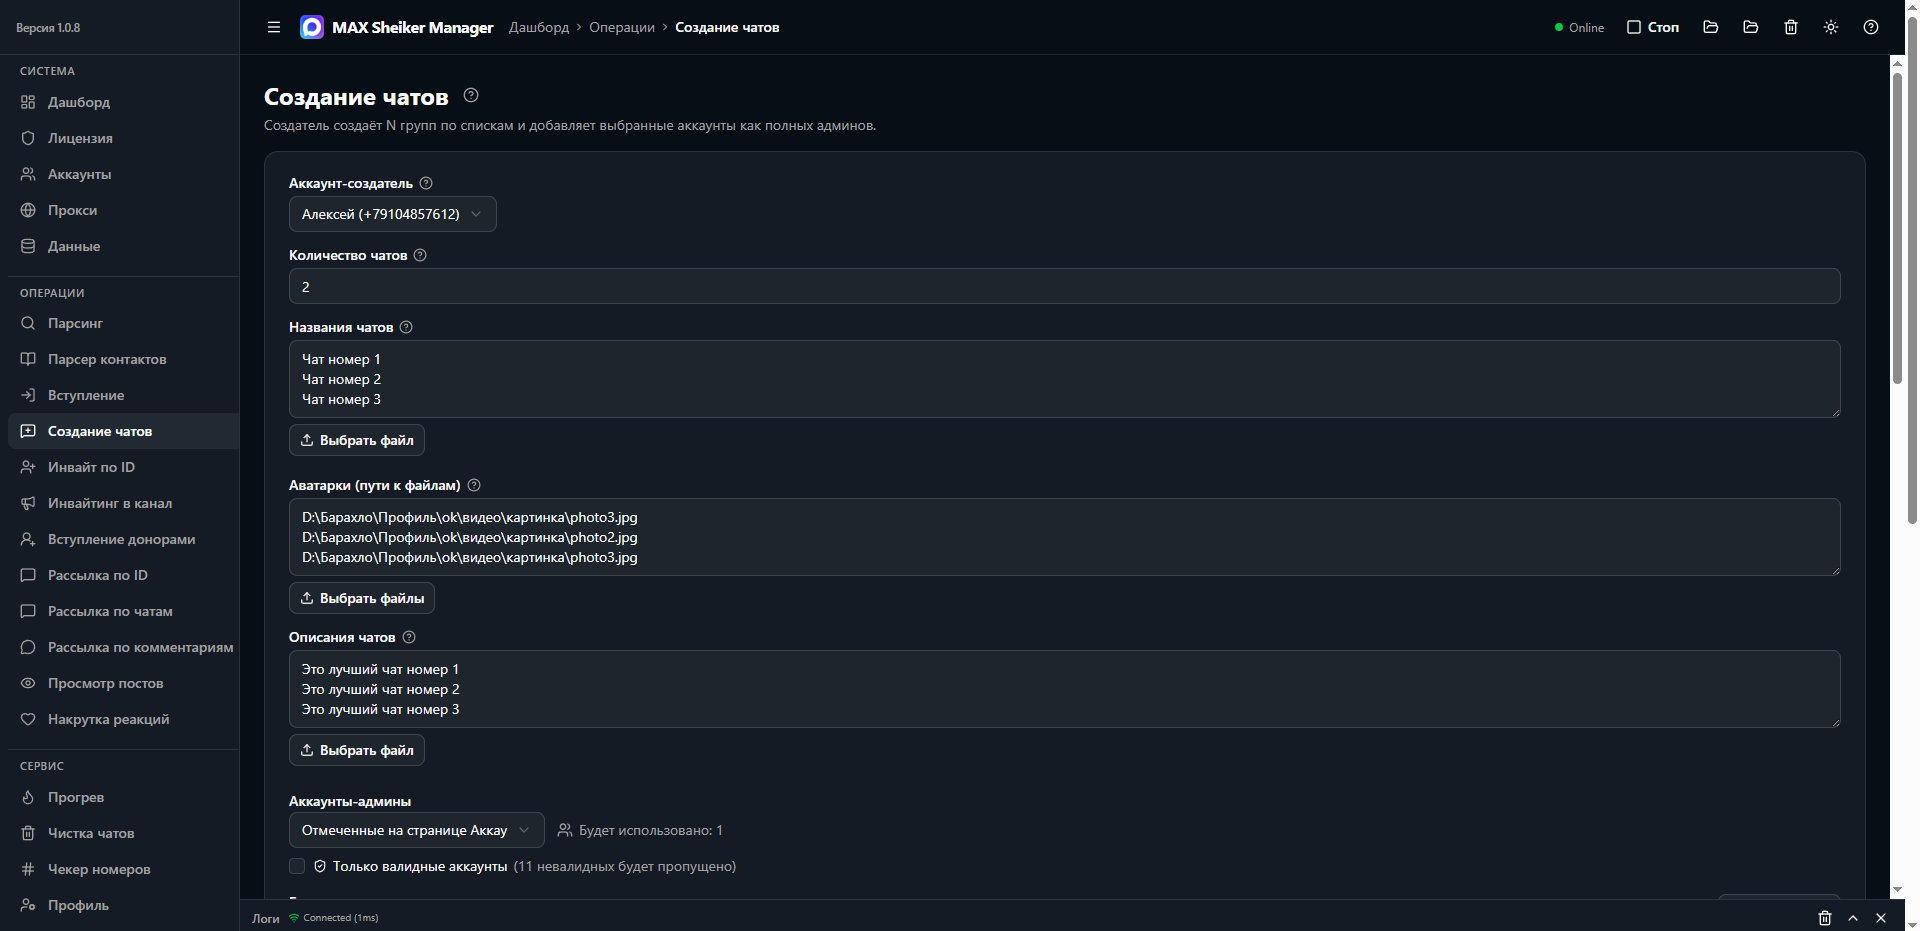
Task: Click Дашборд breadcrumb link
Action: point(539,27)
